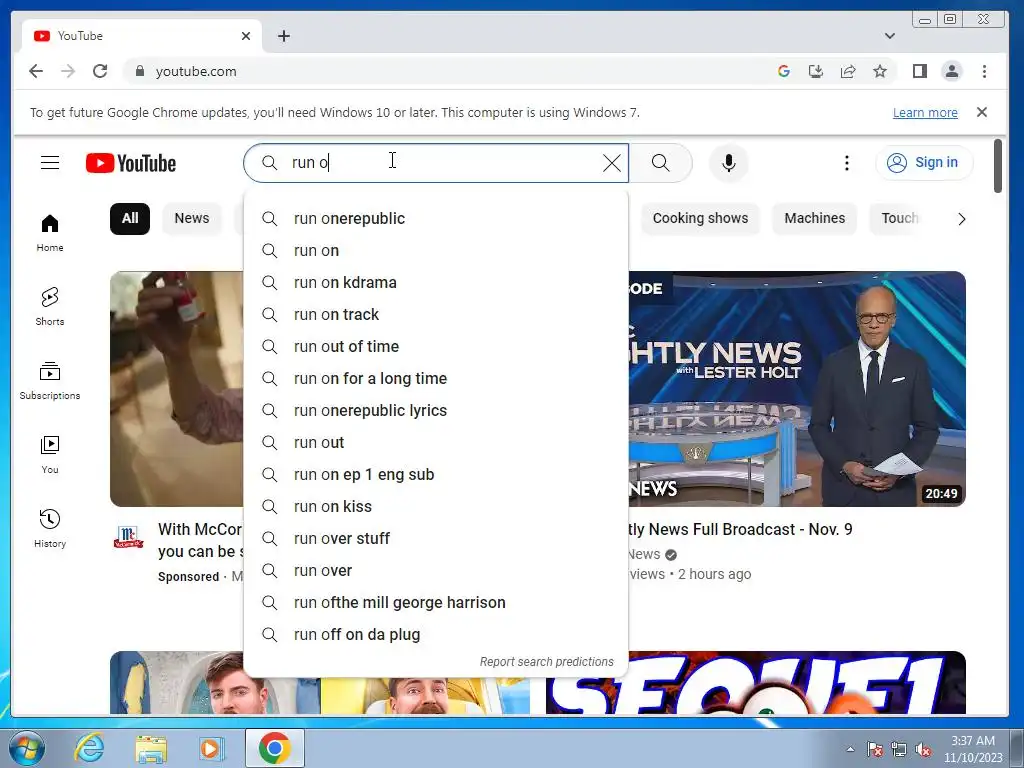Viewport: 1024px width, 768px height.
Task: Toggle Chrome side panel
Action: pos(920,71)
